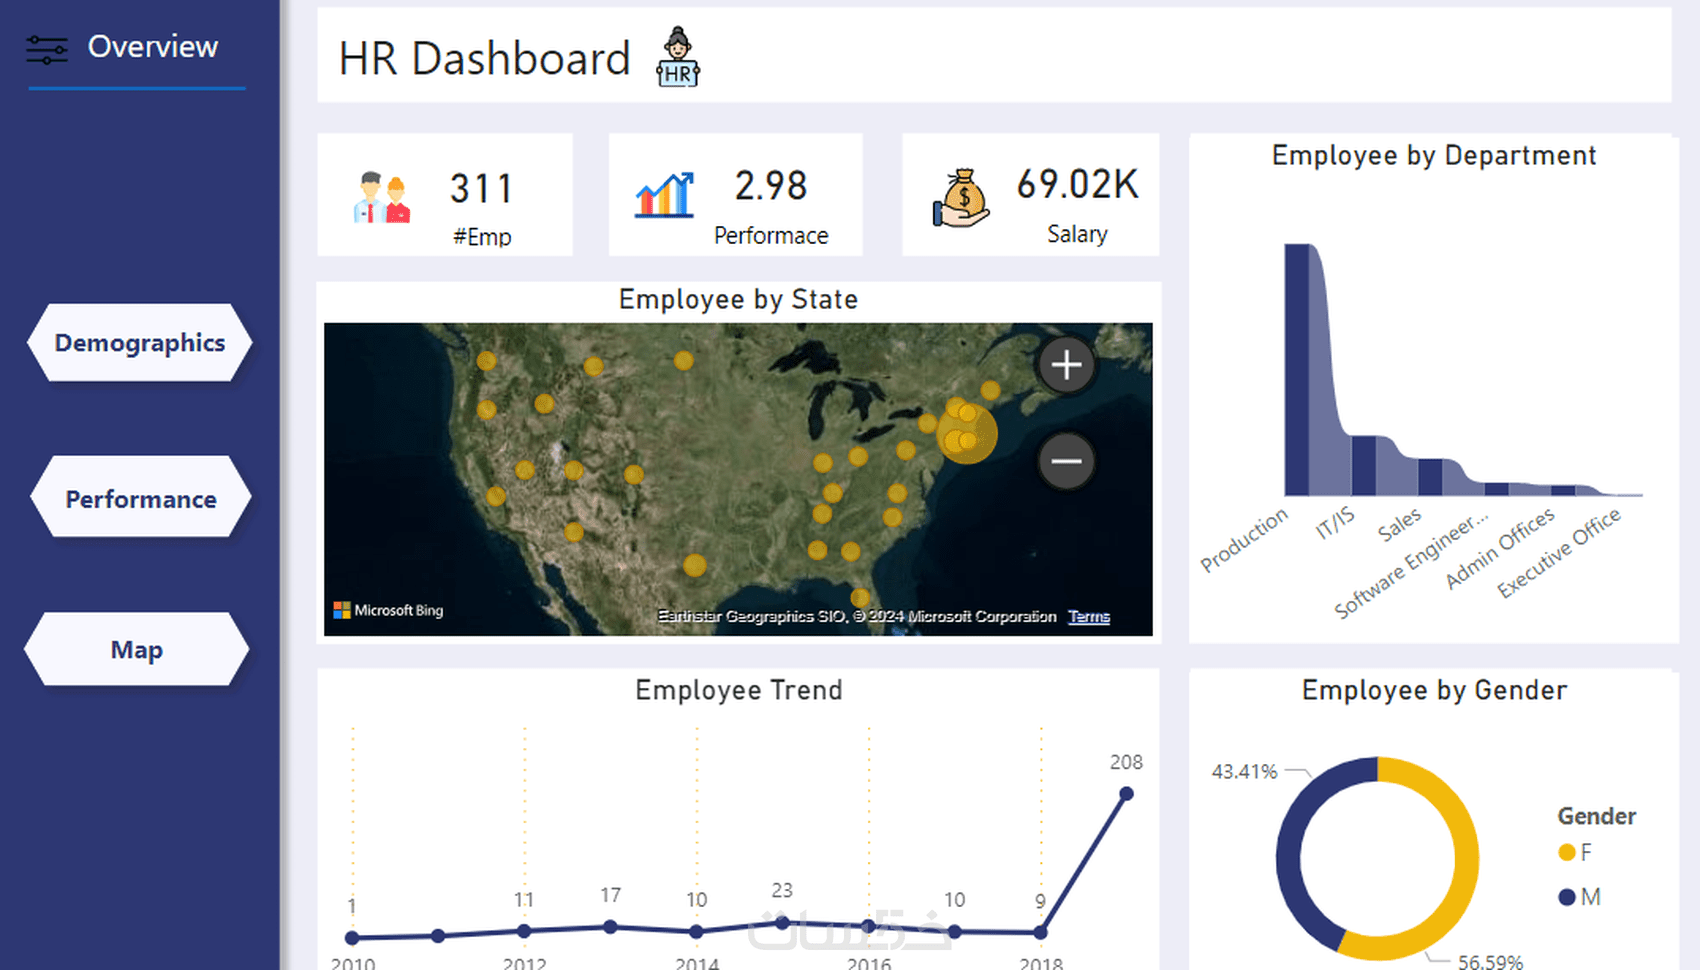Zoom out on the map
1700x970 pixels.
pyautogui.click(x=1067, y=461)
